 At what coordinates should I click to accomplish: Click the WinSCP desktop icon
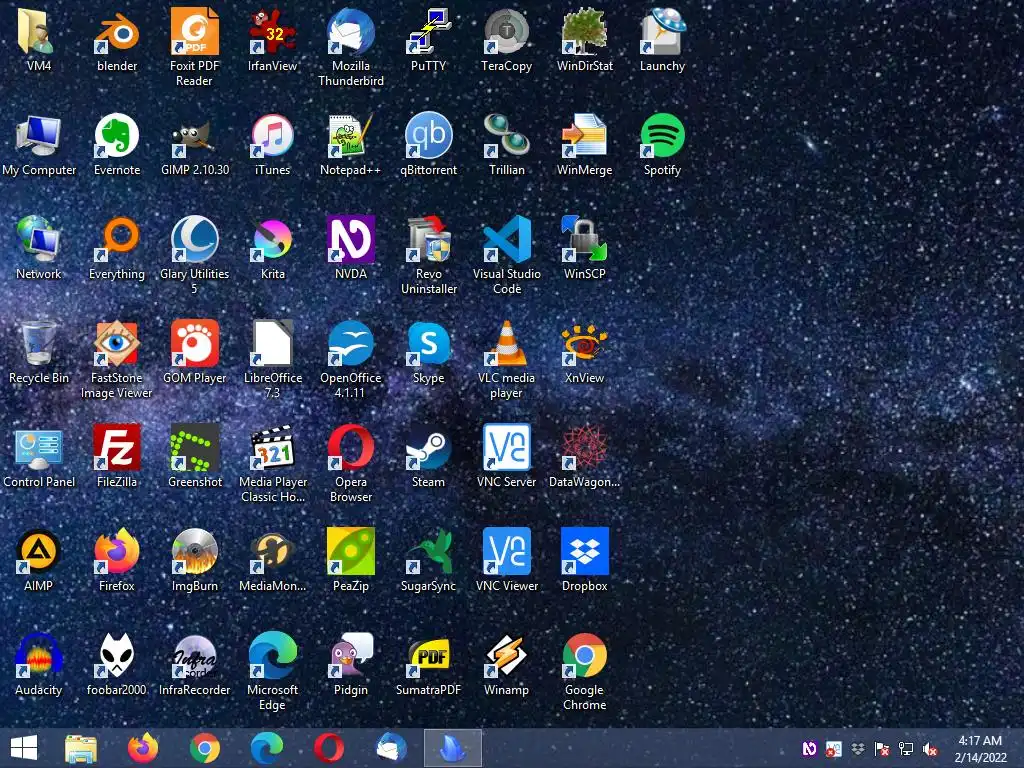pyautogui.click(x=584, y=239)
